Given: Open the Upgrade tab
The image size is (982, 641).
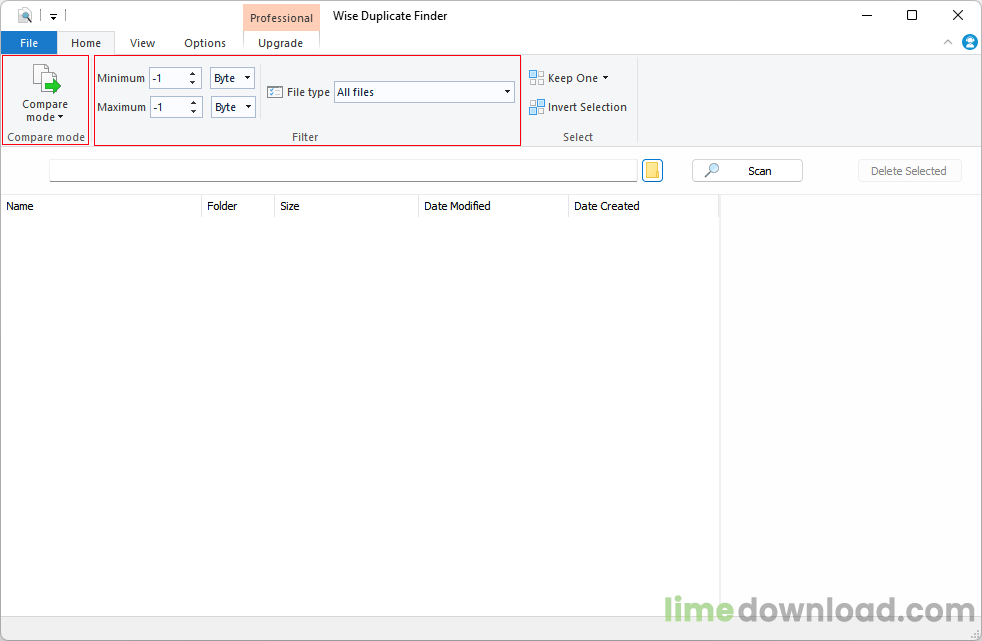Looking at the screenshot, I should [281, 43].
